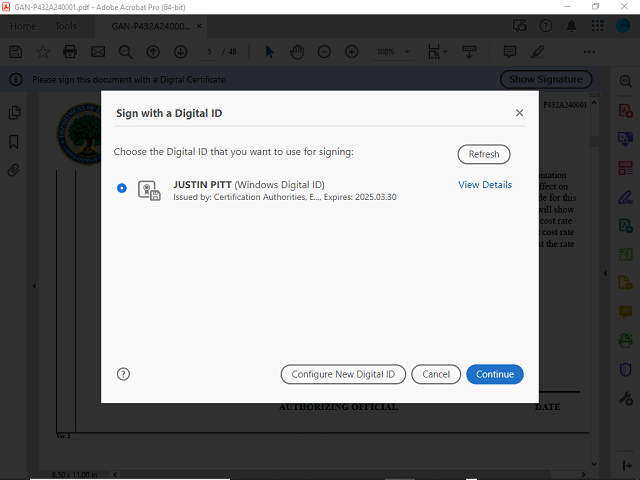Image resolution: width=640 pixels, height=480 pixels.
Task: Print the document using the printer icon
Action: [70, 52]
